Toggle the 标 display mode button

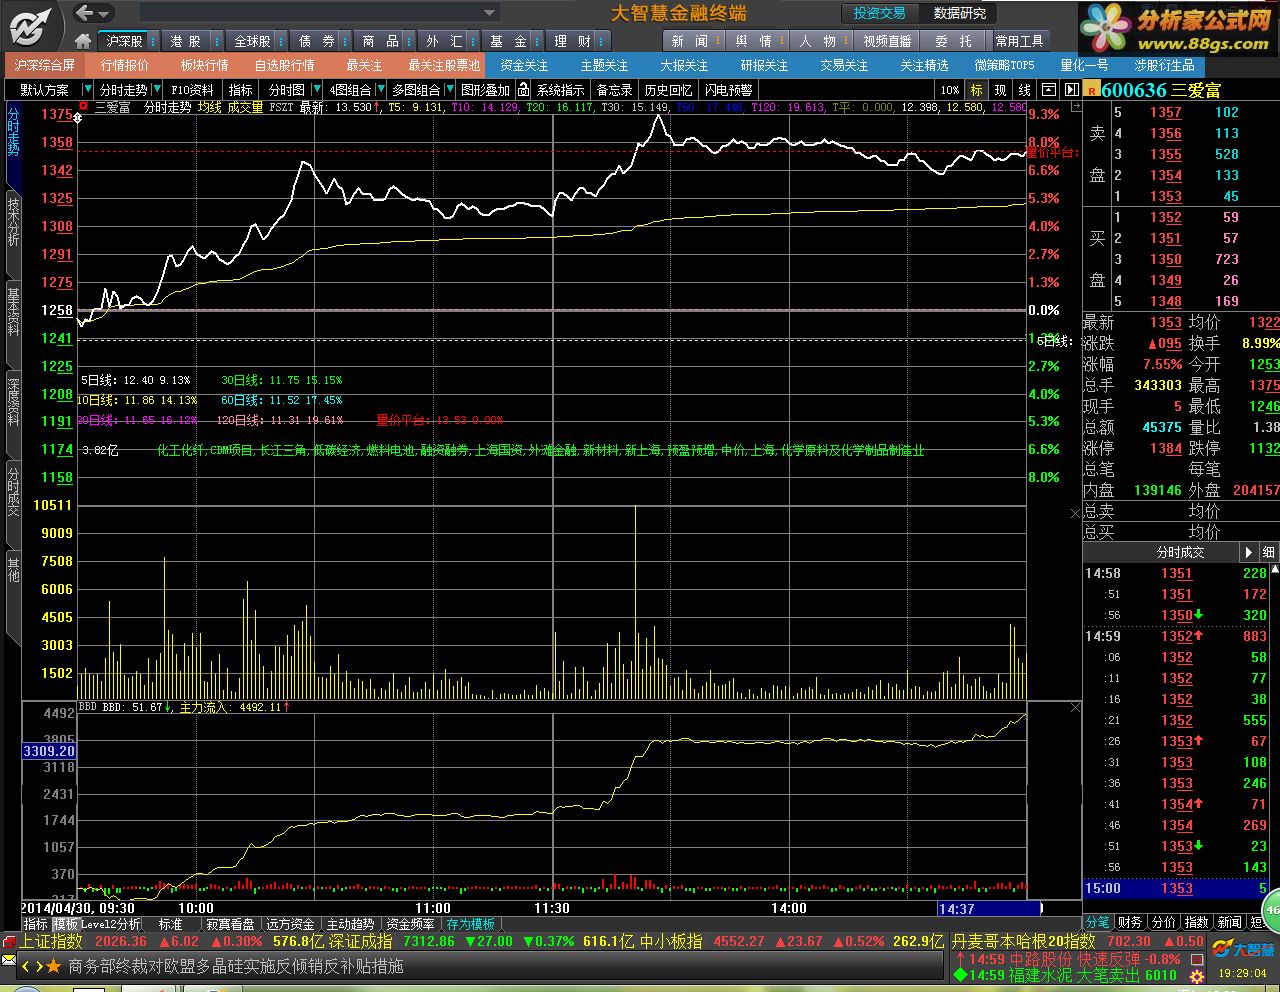977,90
